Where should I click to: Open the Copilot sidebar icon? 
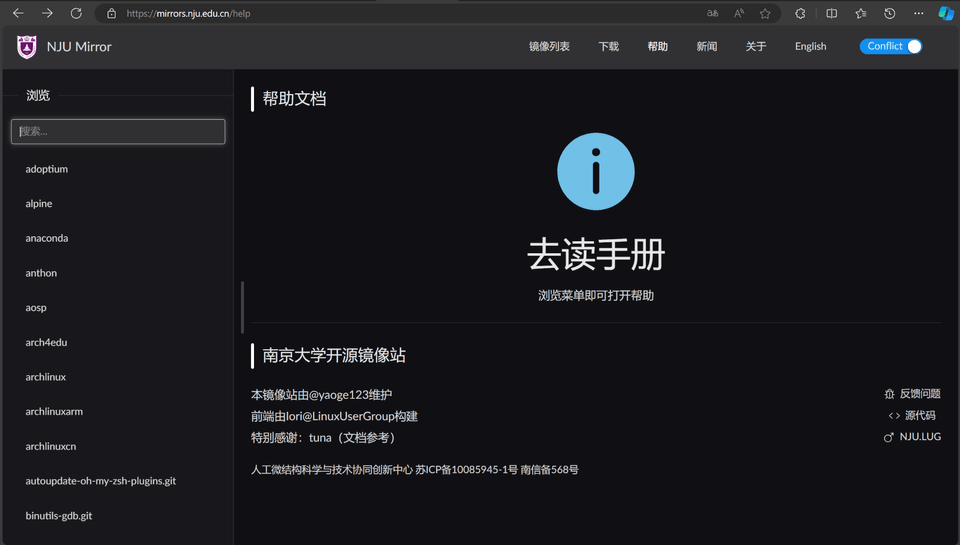(x=945, y=14)
